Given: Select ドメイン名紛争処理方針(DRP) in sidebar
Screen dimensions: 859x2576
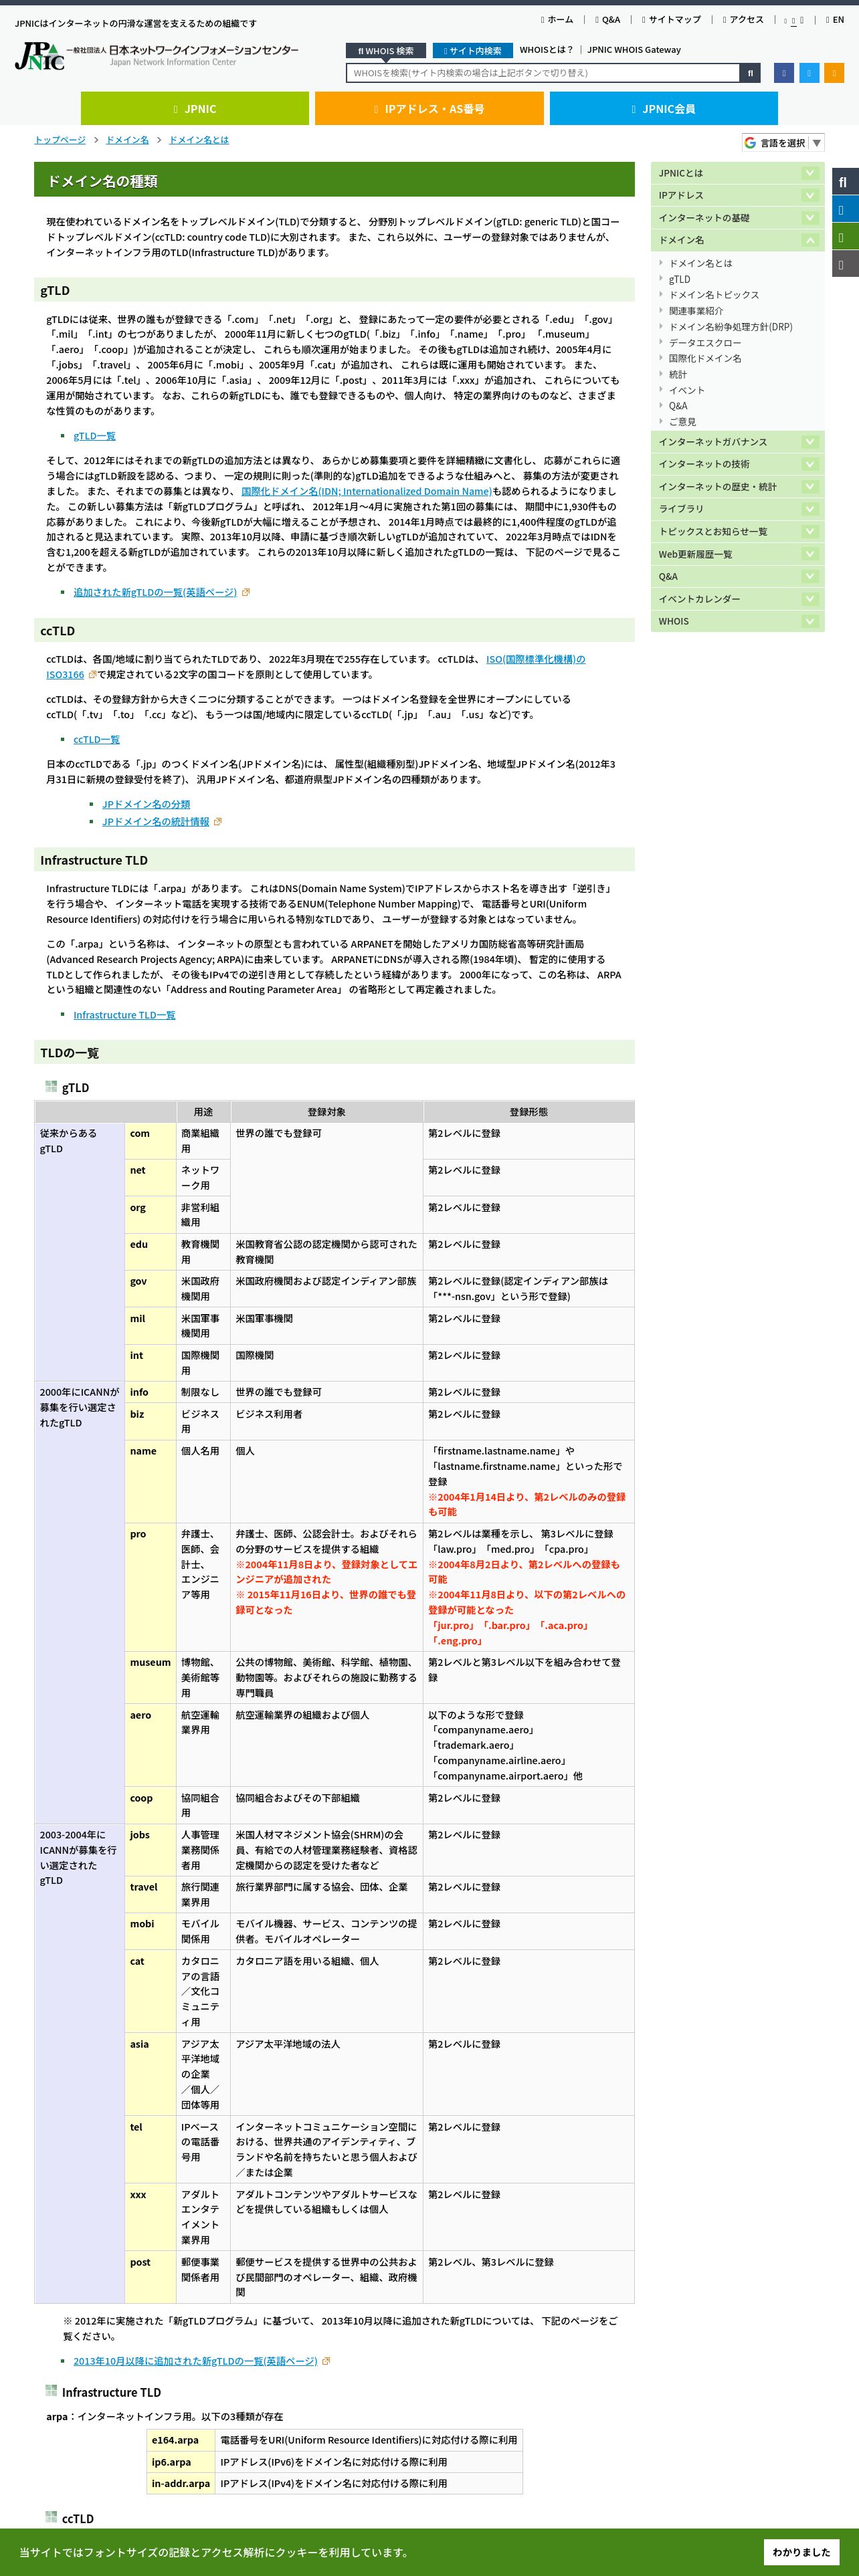Looking at the screenshot, I should (x=730, y=327).
